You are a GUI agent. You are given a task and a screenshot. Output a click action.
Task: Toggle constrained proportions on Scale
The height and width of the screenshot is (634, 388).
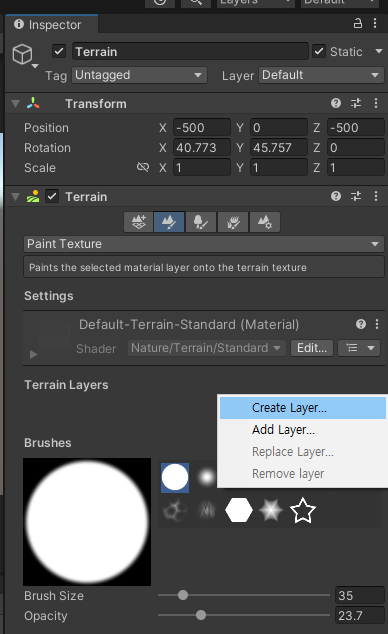(x=143, y=167)
